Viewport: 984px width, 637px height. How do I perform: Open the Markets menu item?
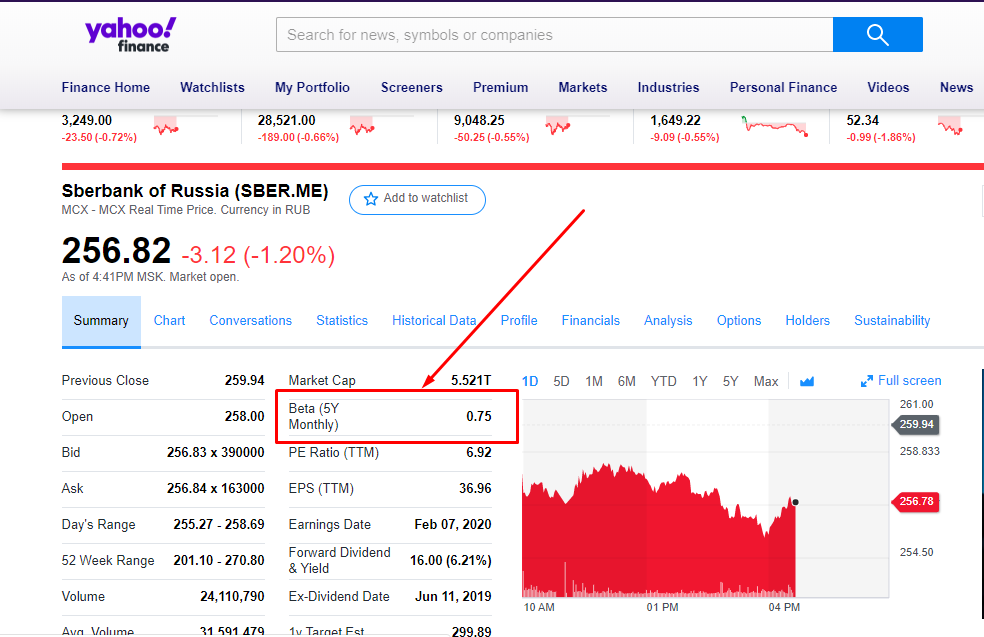582,87
